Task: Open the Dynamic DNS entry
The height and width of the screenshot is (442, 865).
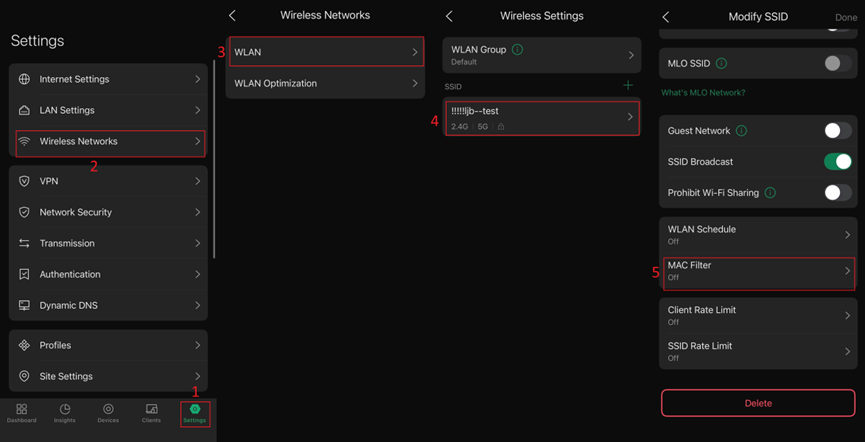Action: 108,305
